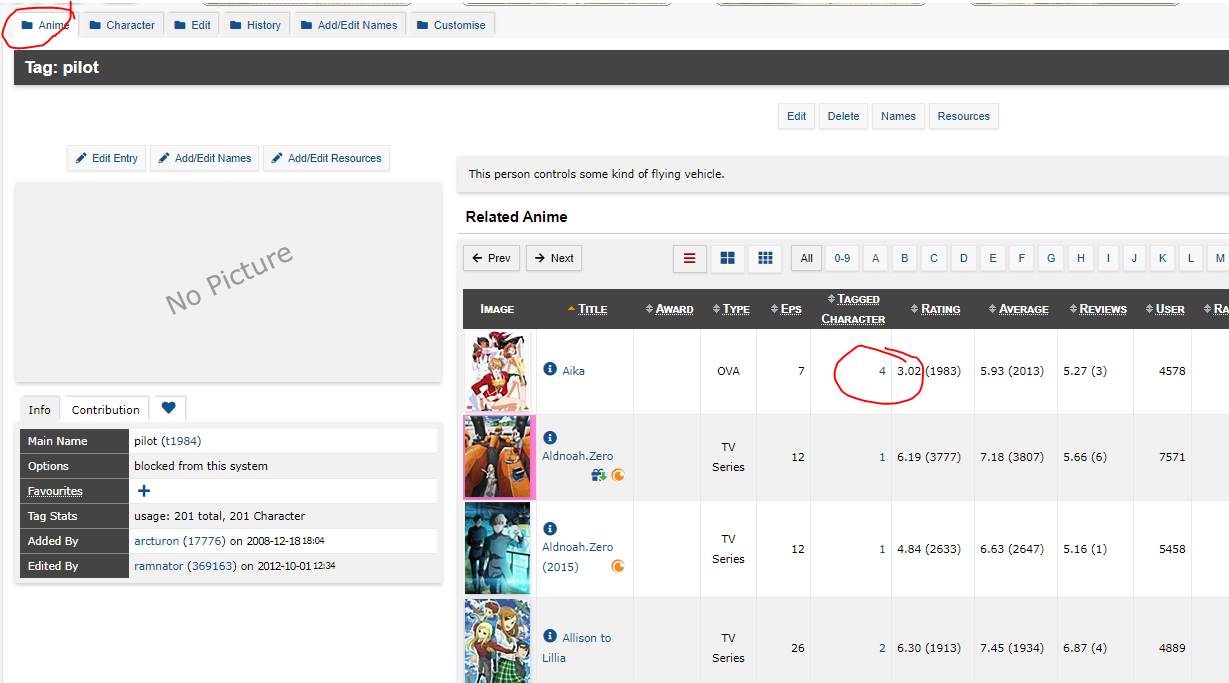Click the Add/Edit Resources button
Image resolution: width=1229 pixels, height=683 pixels.
326,158
